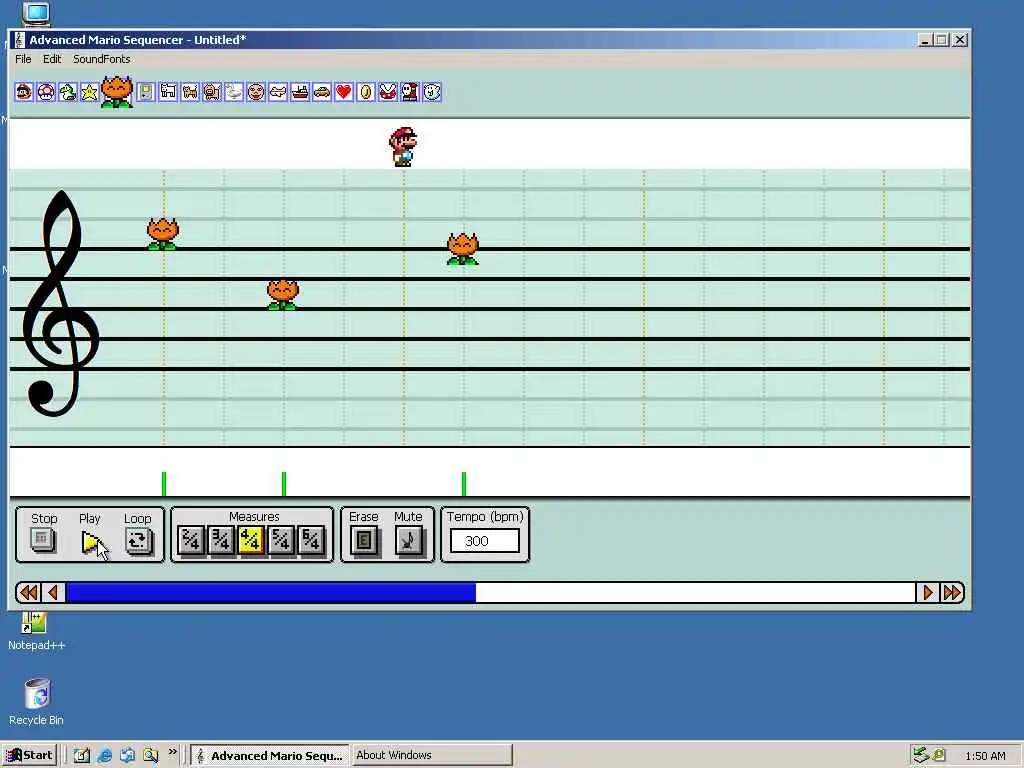Image resolution: width=1024 pixels, height=768 pixels.
Task: Select the Car instrument icon
Action: click(322, 92)
